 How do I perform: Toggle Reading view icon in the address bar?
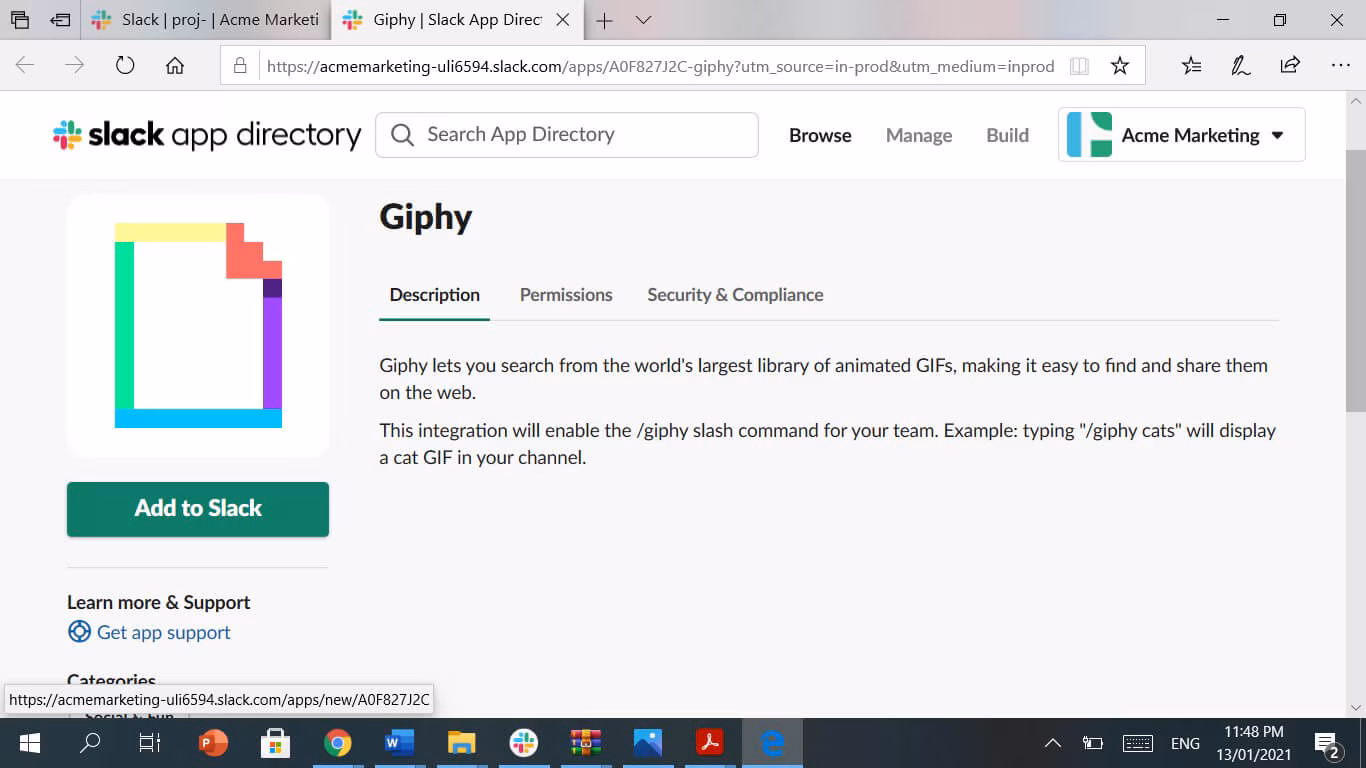click(1079, 66)
